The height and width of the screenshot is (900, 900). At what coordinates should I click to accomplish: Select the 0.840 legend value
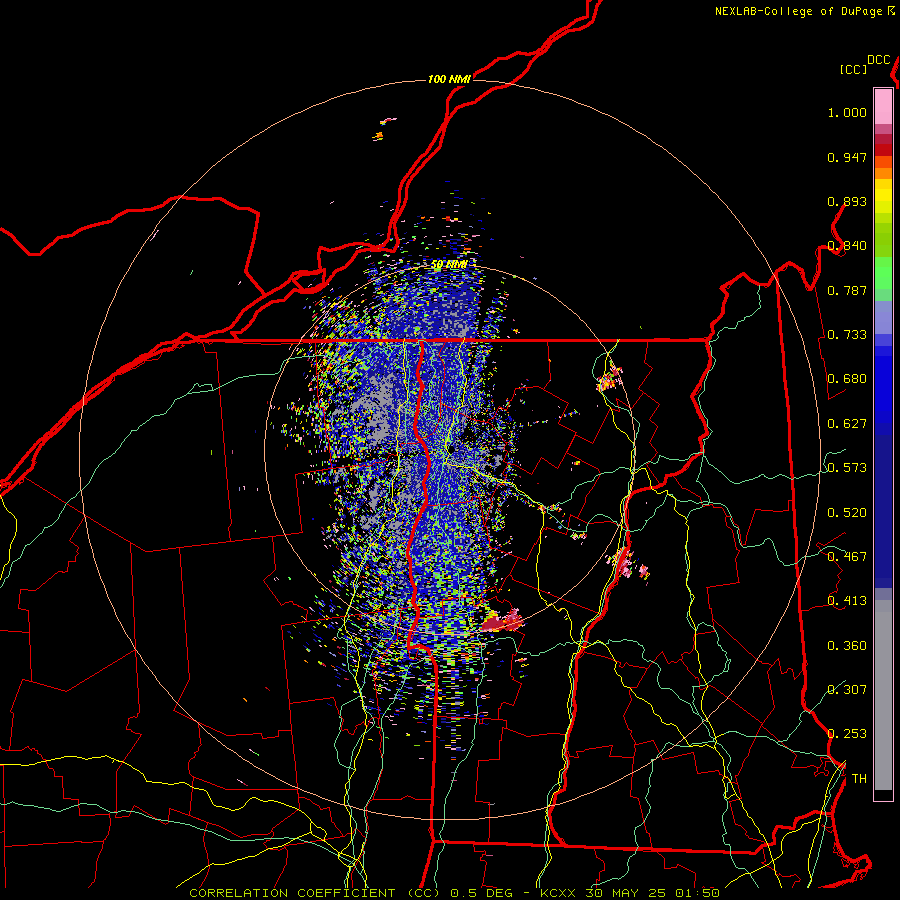point(847,246)
